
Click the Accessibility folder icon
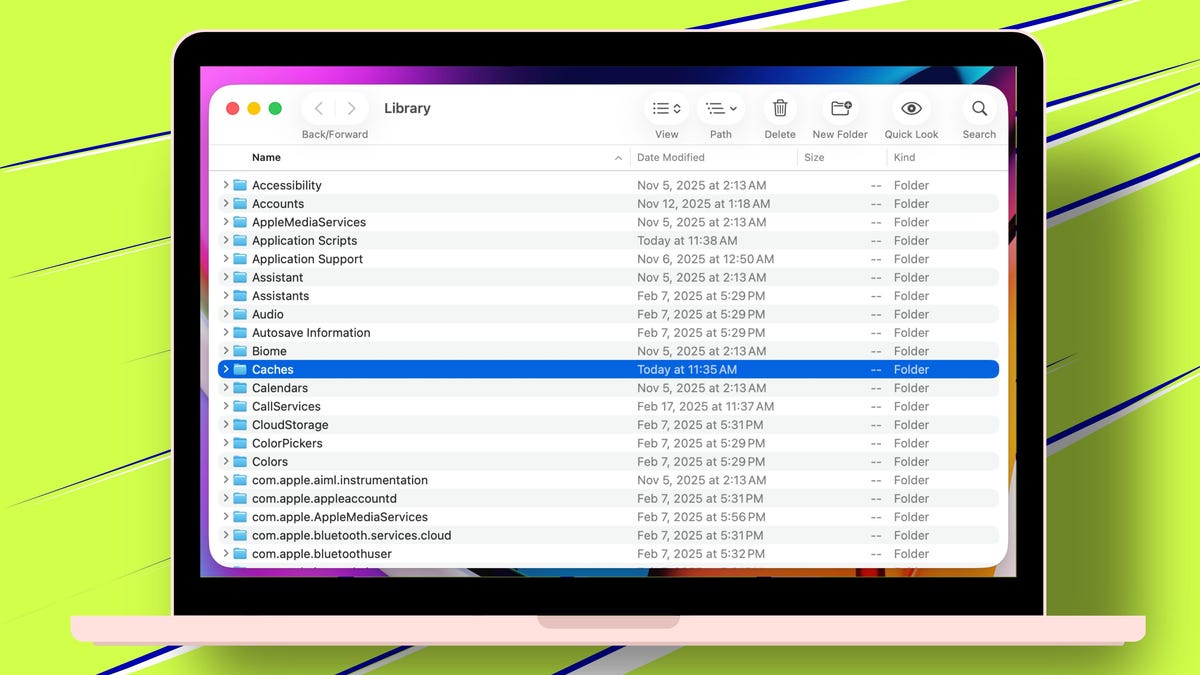click(x=240, y=185)
